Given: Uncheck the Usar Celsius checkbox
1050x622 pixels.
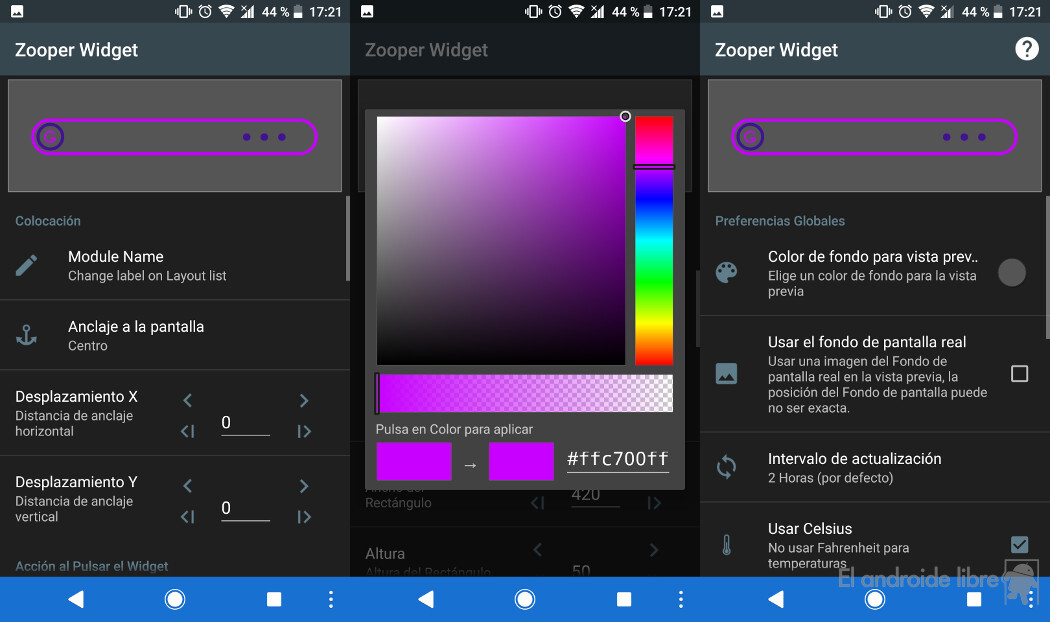Looking at the screenshot, I should (x=1019, y=544).
